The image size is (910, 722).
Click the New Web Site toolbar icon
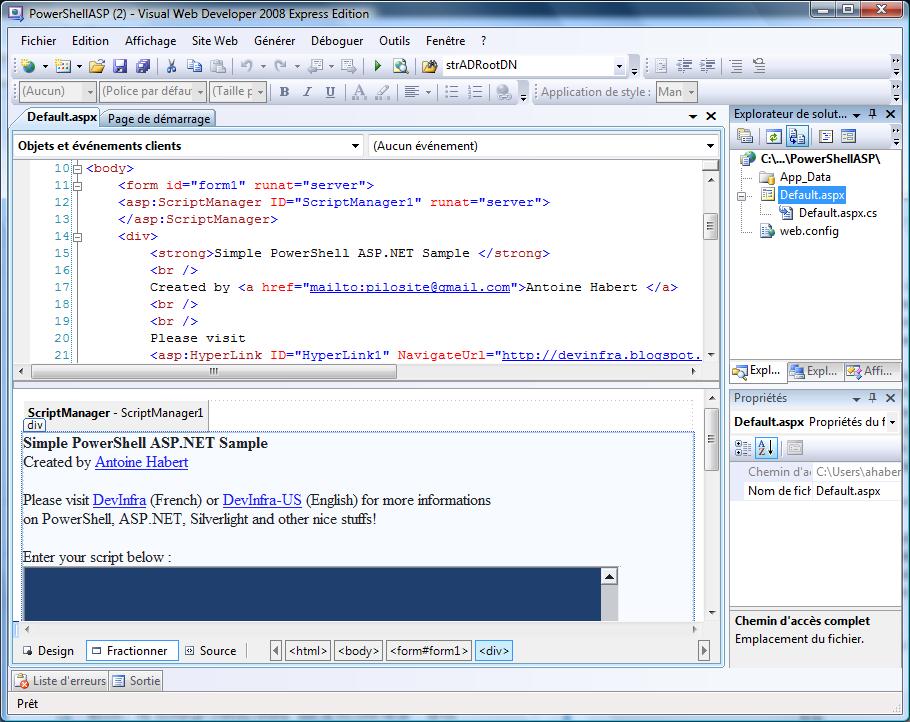(x=28, y=66)
